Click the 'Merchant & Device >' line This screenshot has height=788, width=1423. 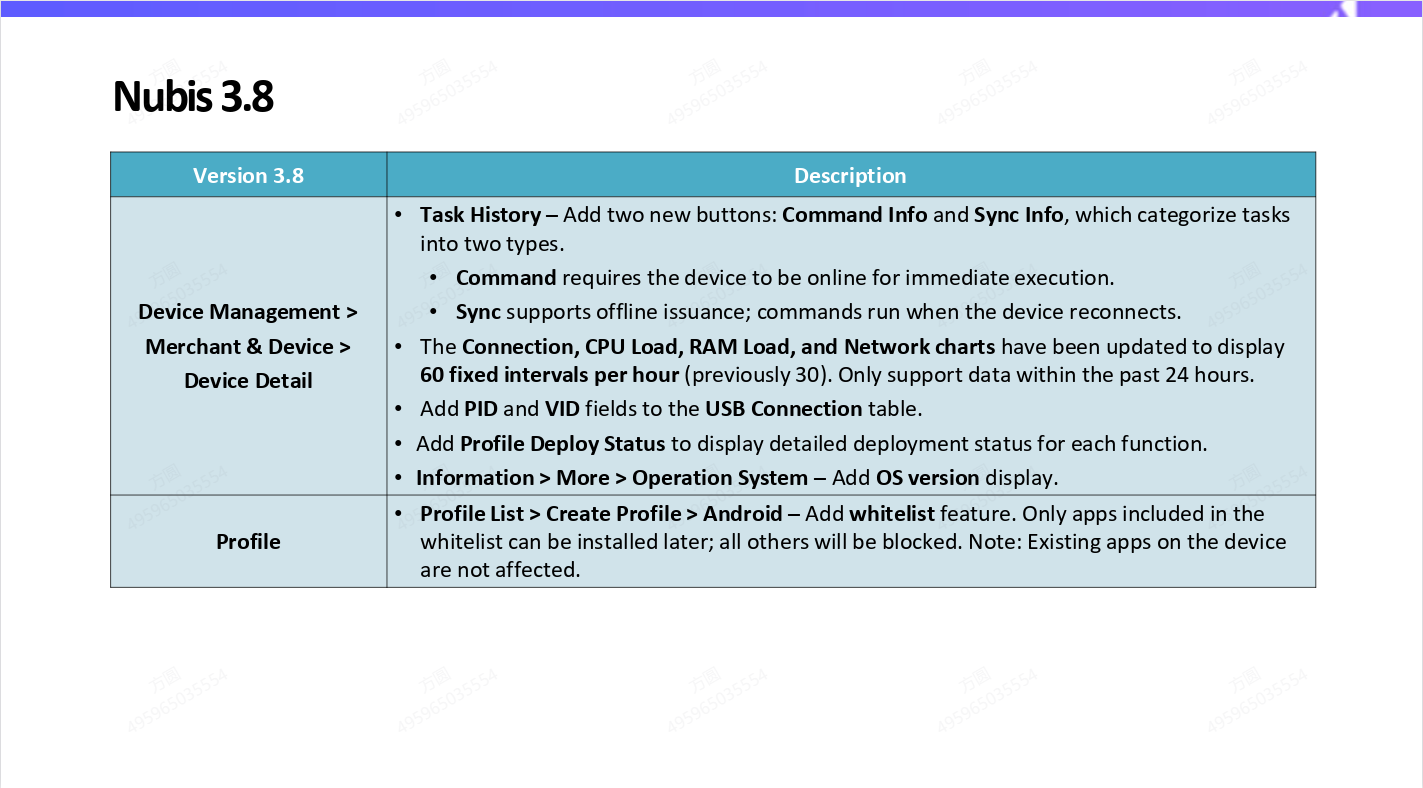248,346
